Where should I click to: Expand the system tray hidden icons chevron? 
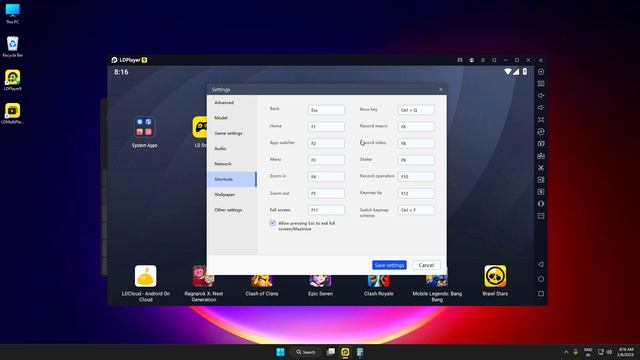566,352
